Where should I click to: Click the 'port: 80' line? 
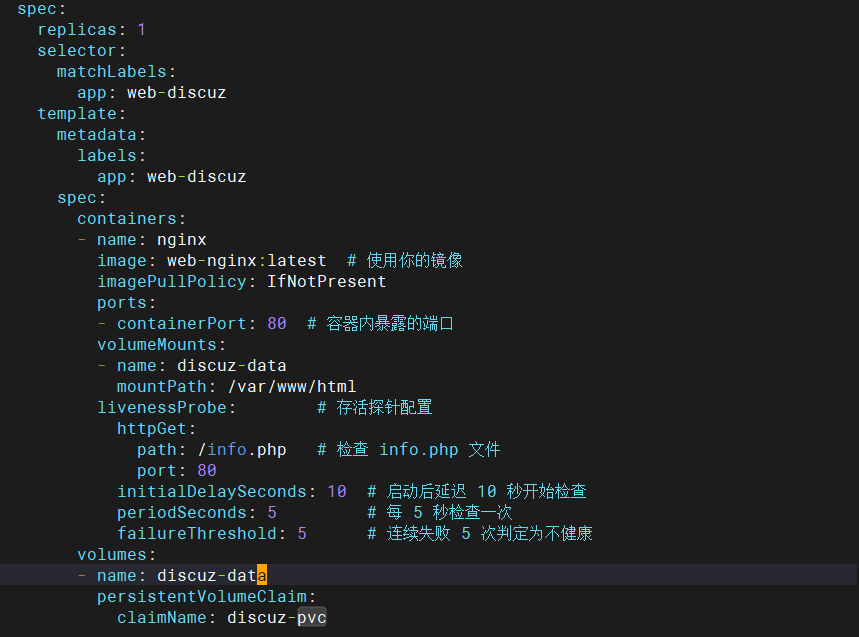tap(176, 470)
